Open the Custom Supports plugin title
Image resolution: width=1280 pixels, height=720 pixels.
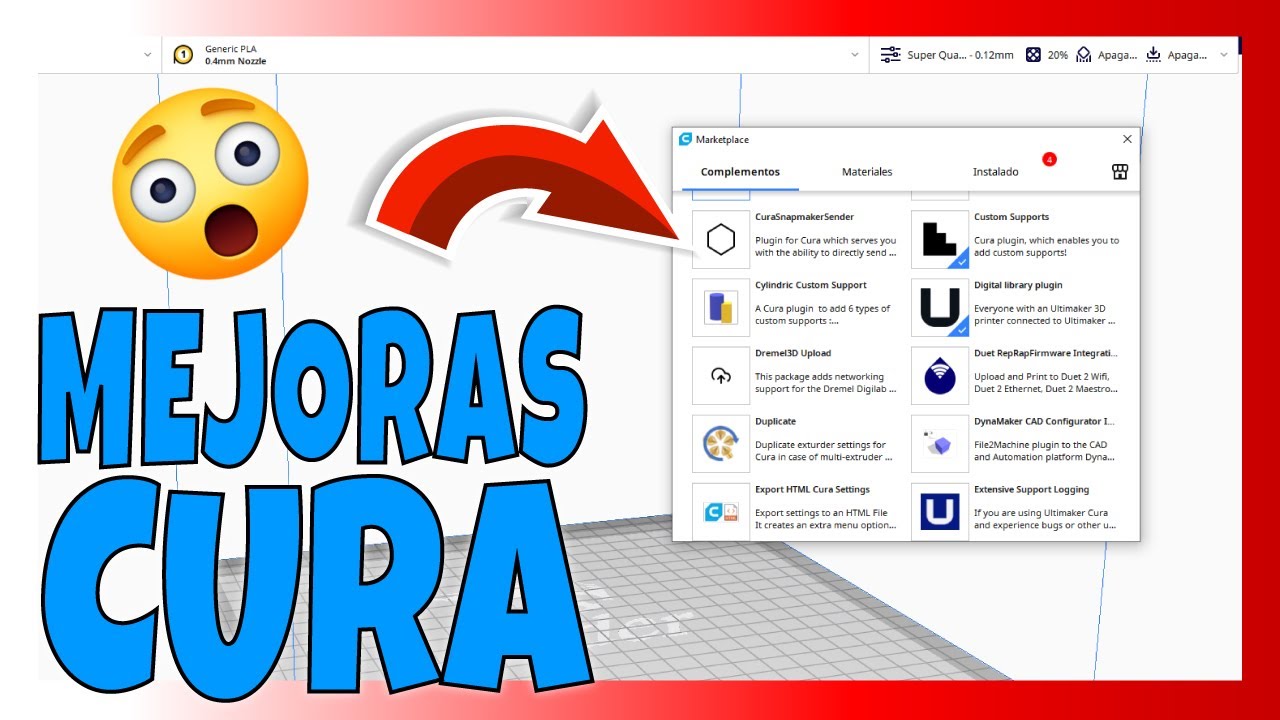tap(1011, 217)
